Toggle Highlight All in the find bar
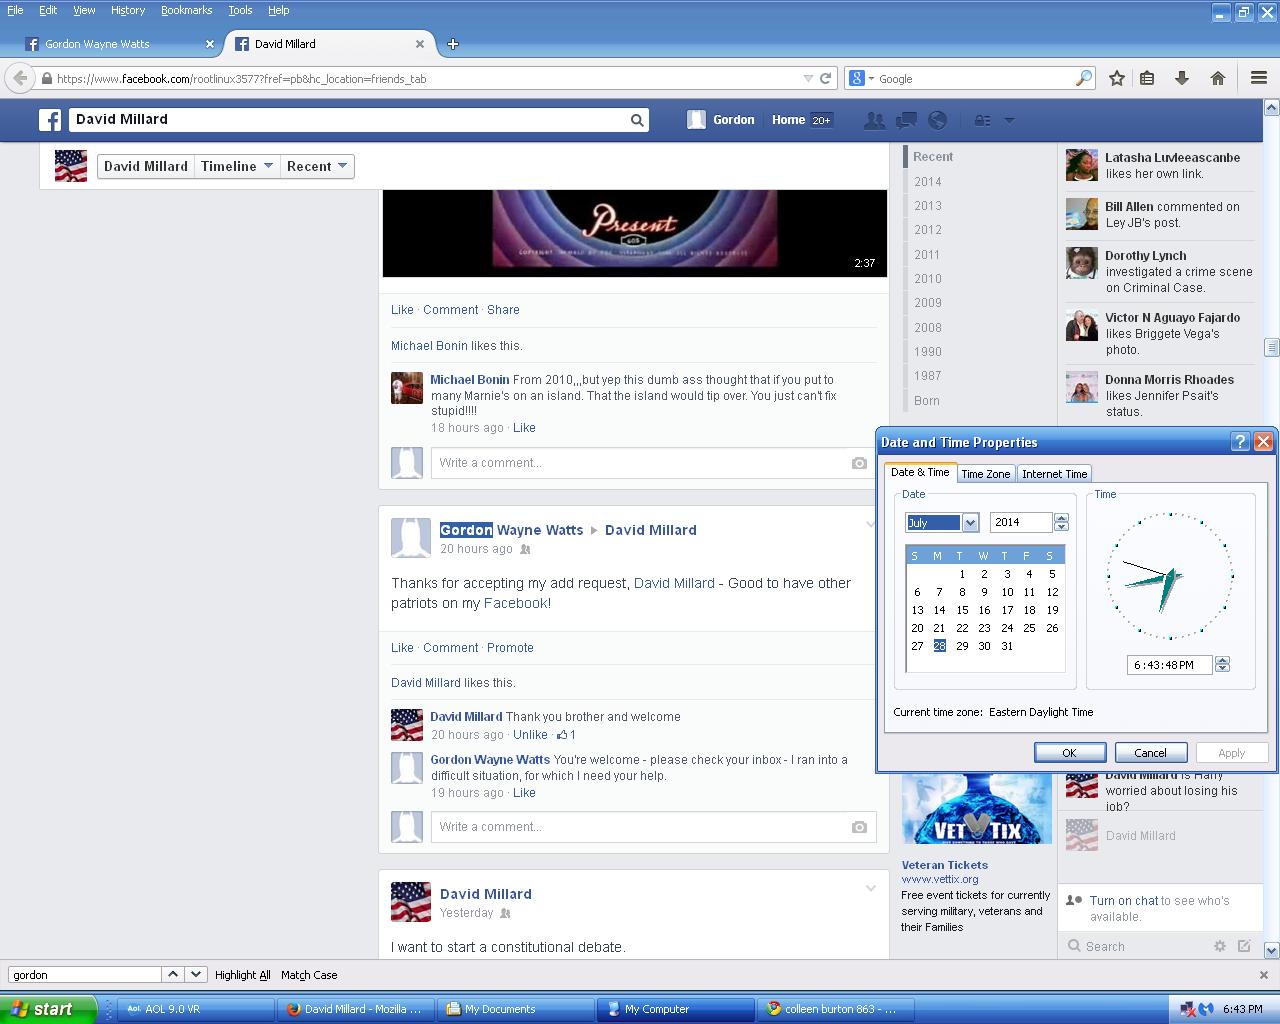 point(242,975)
